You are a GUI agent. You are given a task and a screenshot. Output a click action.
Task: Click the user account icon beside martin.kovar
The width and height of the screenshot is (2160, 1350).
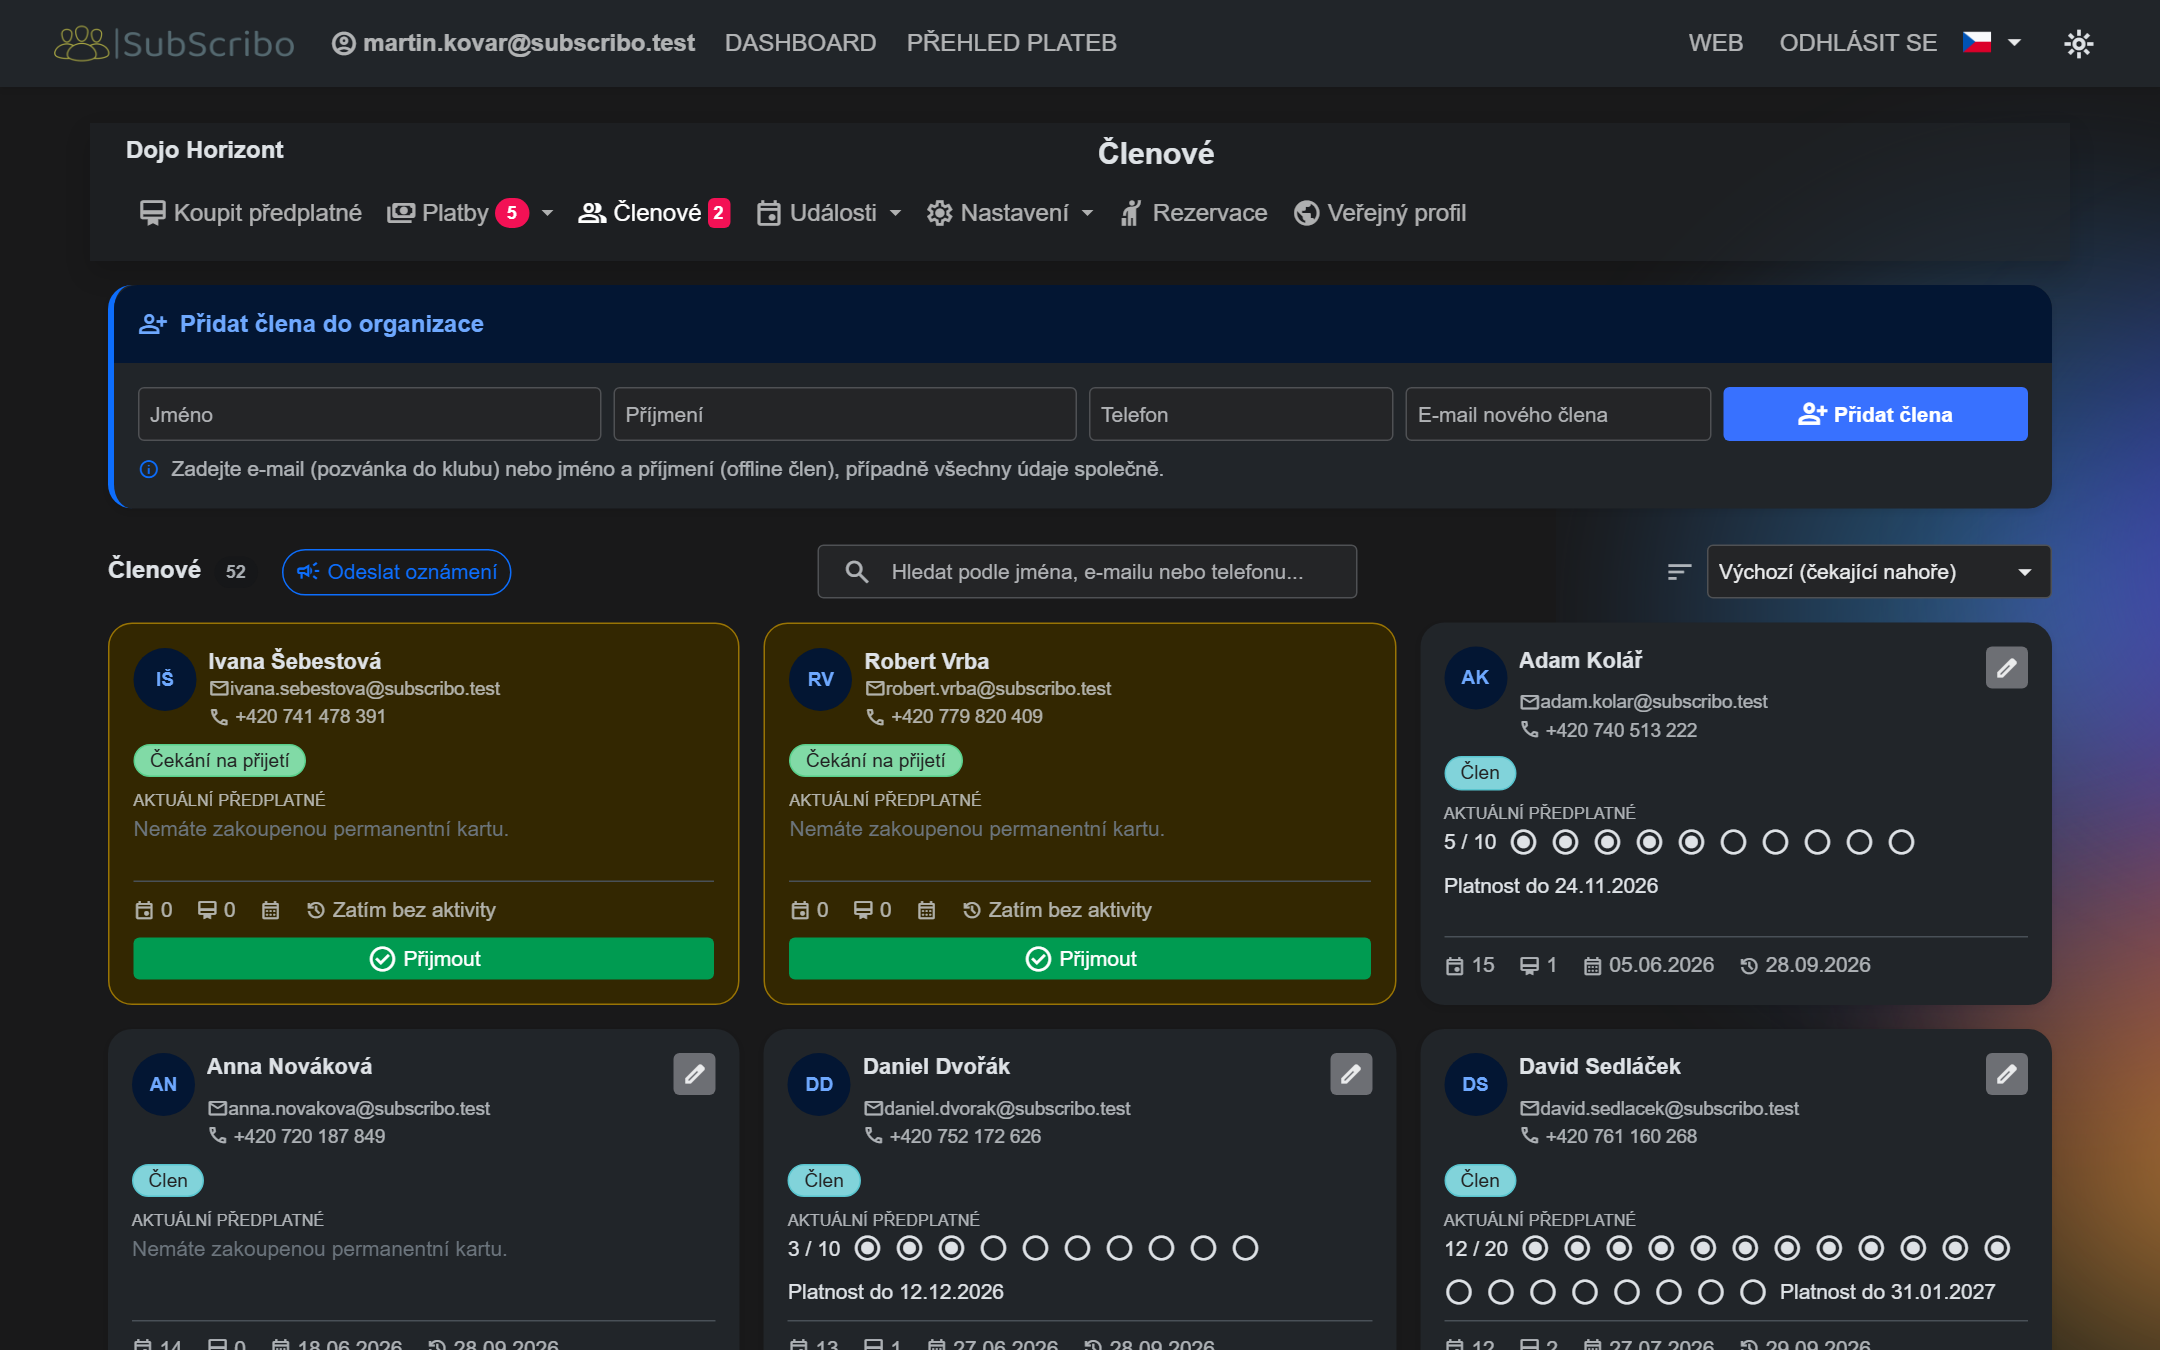[x=343, y=43]
